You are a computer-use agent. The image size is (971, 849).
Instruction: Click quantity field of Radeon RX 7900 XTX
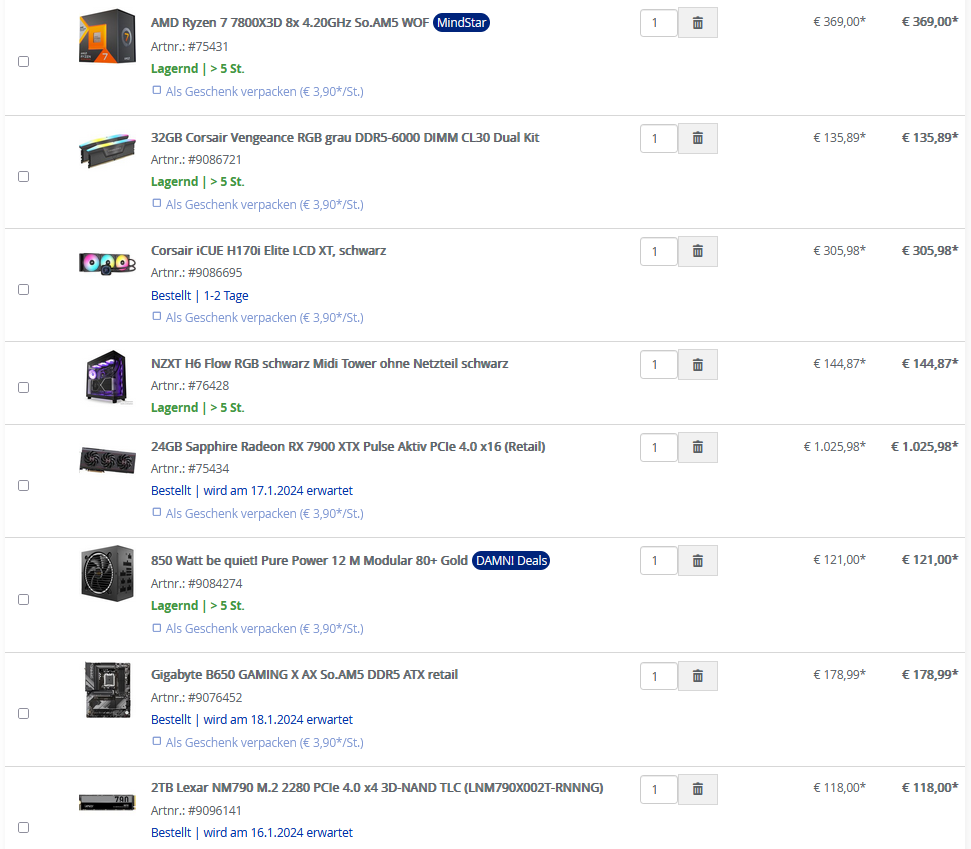(659, 447)
